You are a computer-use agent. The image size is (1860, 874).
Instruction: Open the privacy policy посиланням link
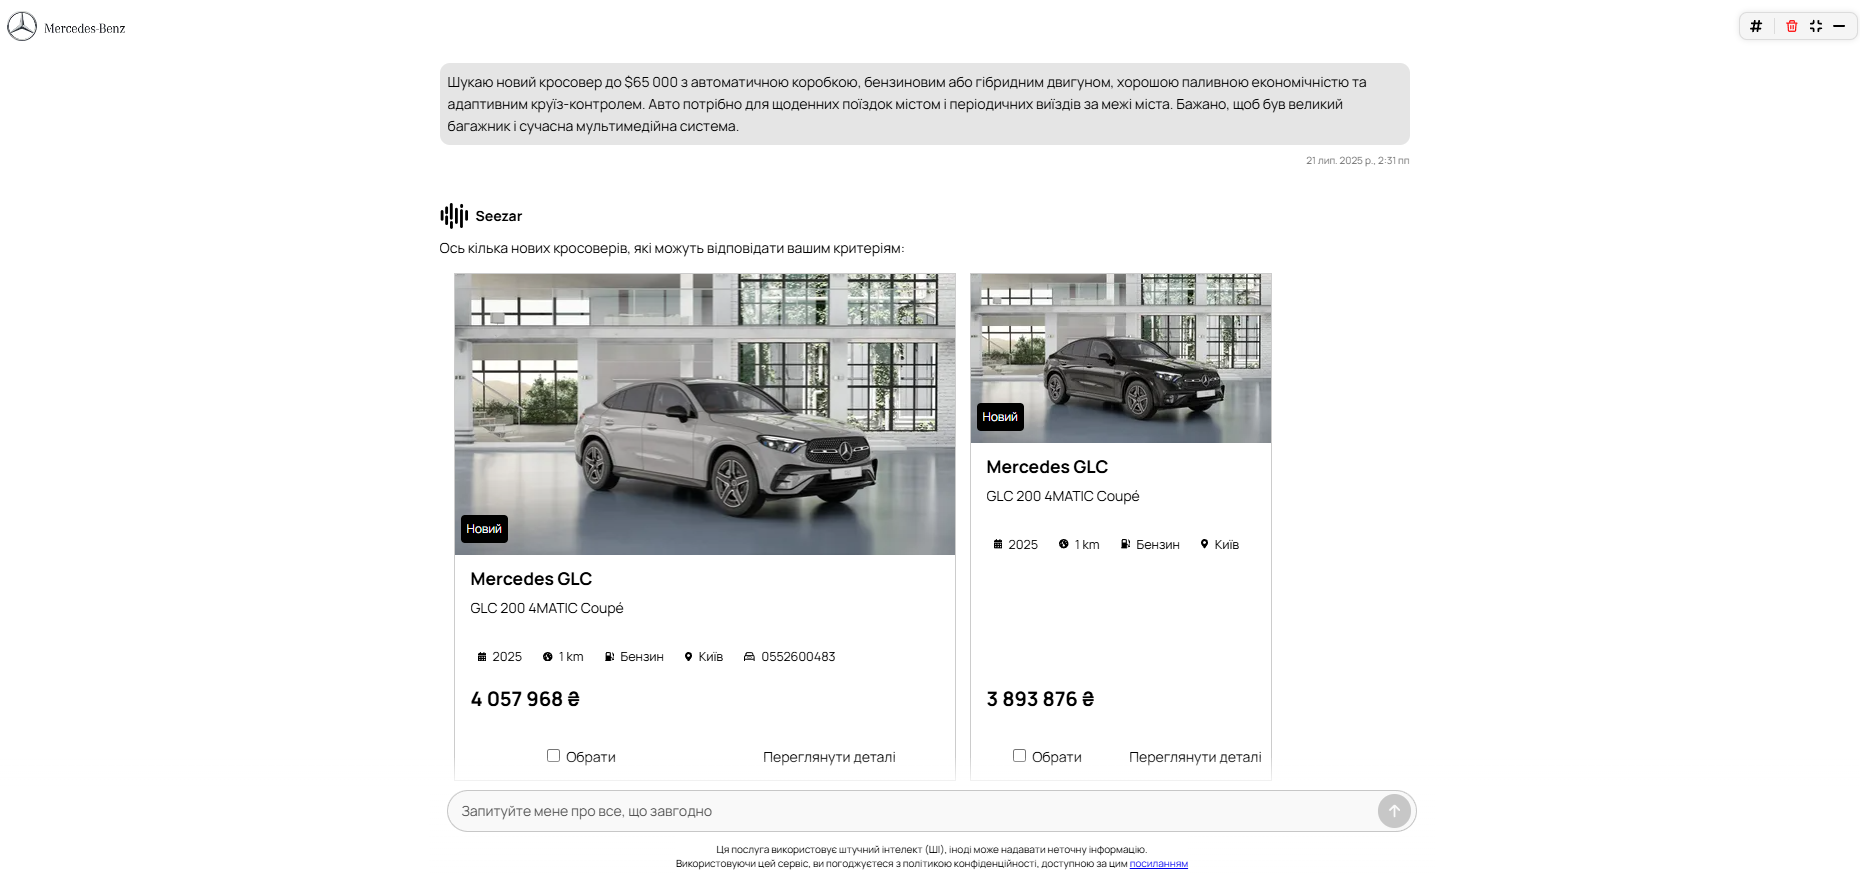[x=1158, y=864]
